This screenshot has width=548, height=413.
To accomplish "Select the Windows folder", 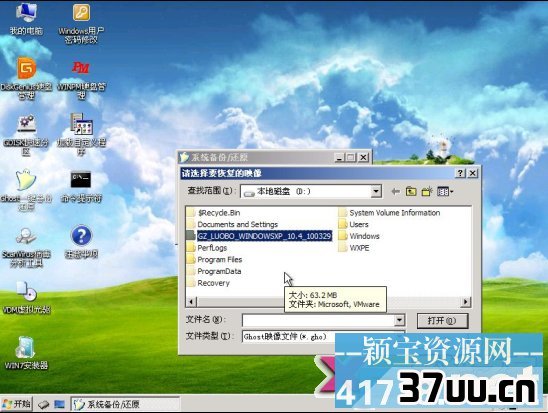I will 359,236.
